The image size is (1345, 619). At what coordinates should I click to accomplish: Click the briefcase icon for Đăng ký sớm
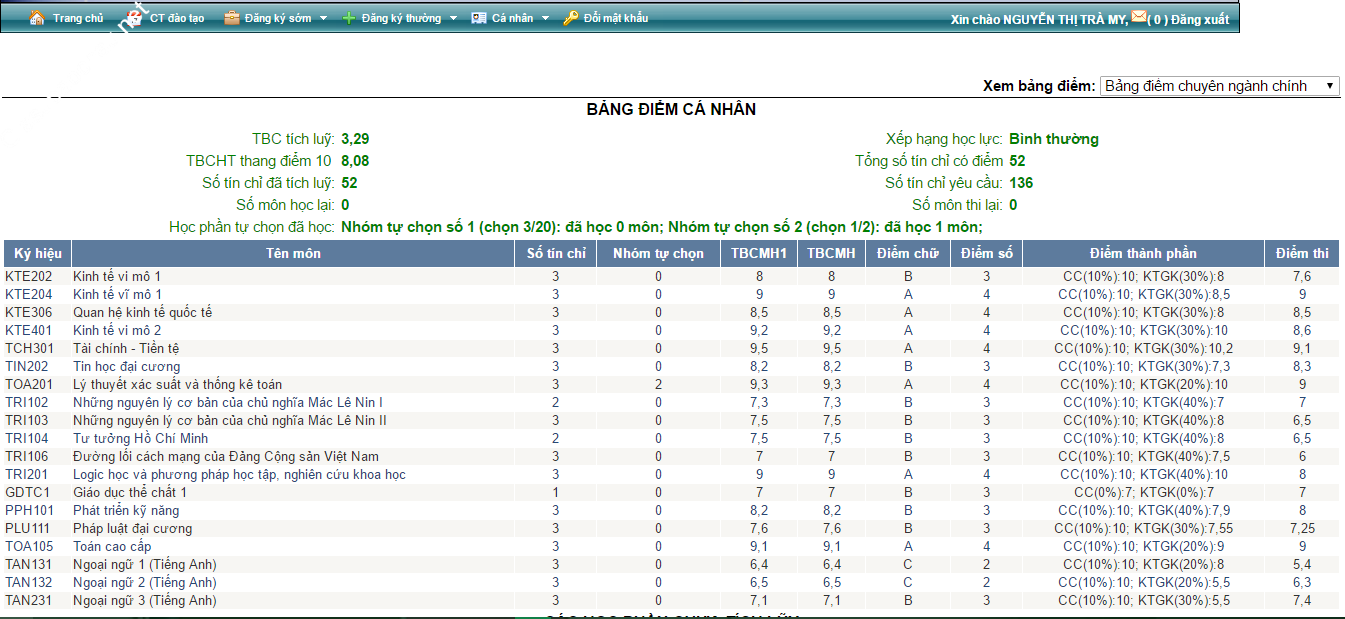click(x=231, y=18)
